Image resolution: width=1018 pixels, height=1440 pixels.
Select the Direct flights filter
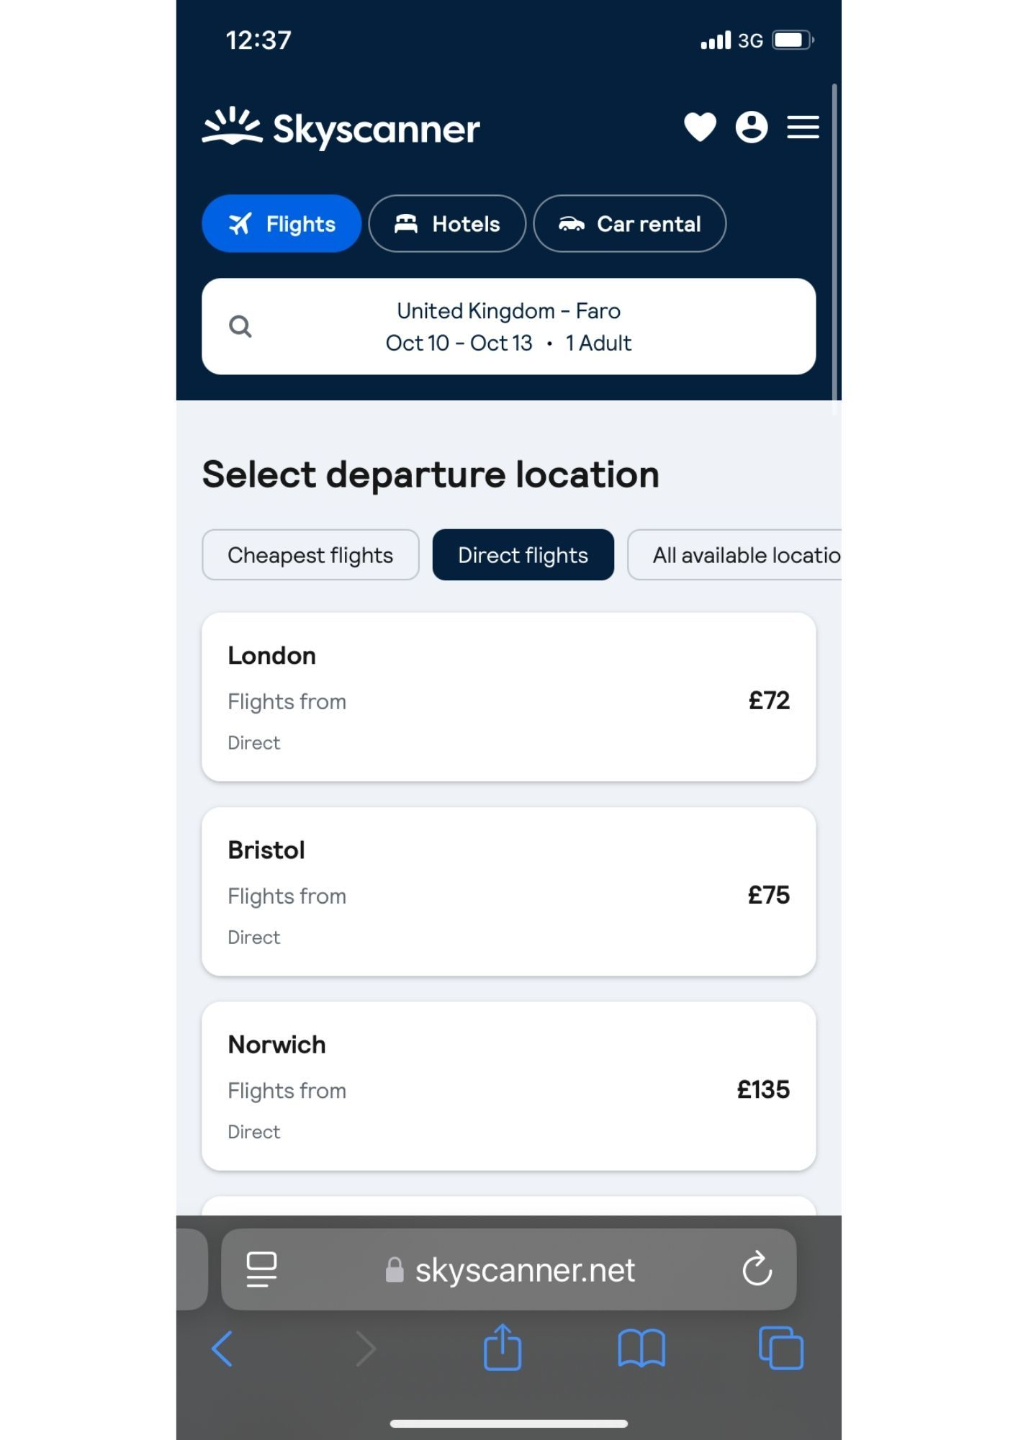[x=523, y=555]
